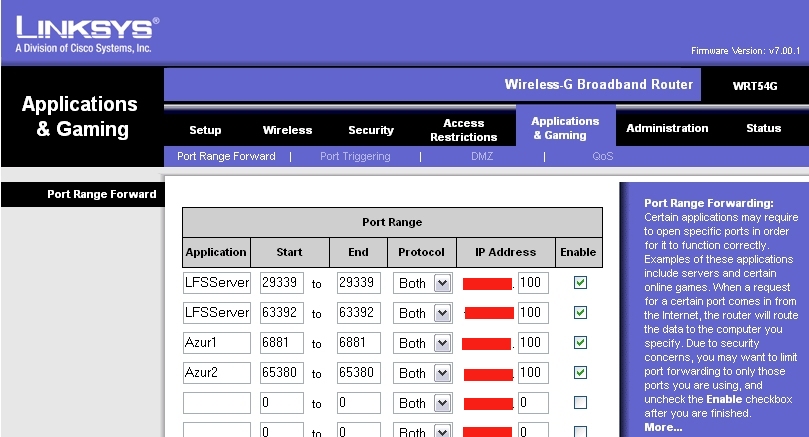
Task: Open the Status tab
Action: pyautogui.click(x=764, y=128)
